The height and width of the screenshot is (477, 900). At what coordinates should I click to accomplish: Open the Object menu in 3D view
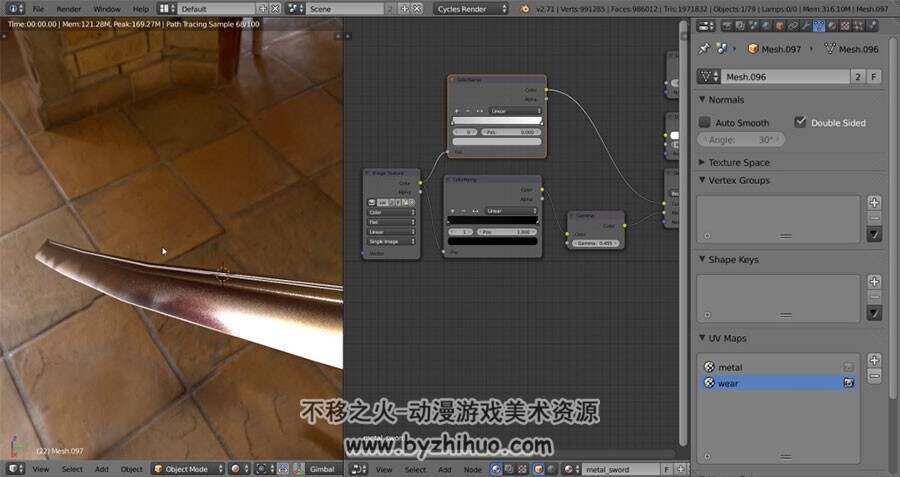(131, 469)
